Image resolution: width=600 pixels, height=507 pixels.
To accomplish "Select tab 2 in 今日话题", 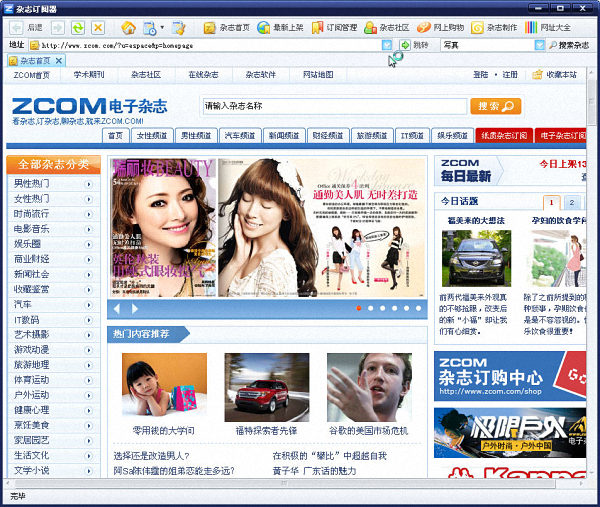I will coord(571,202).
